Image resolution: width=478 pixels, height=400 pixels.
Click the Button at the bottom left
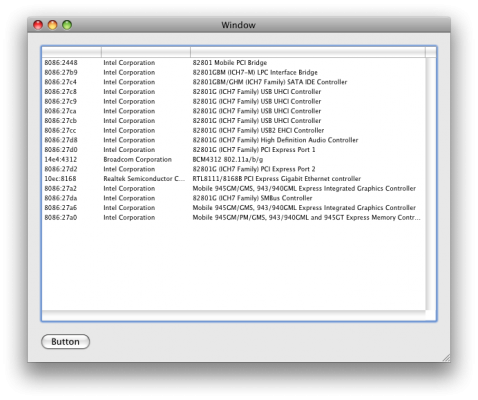[x=65, y=342]
